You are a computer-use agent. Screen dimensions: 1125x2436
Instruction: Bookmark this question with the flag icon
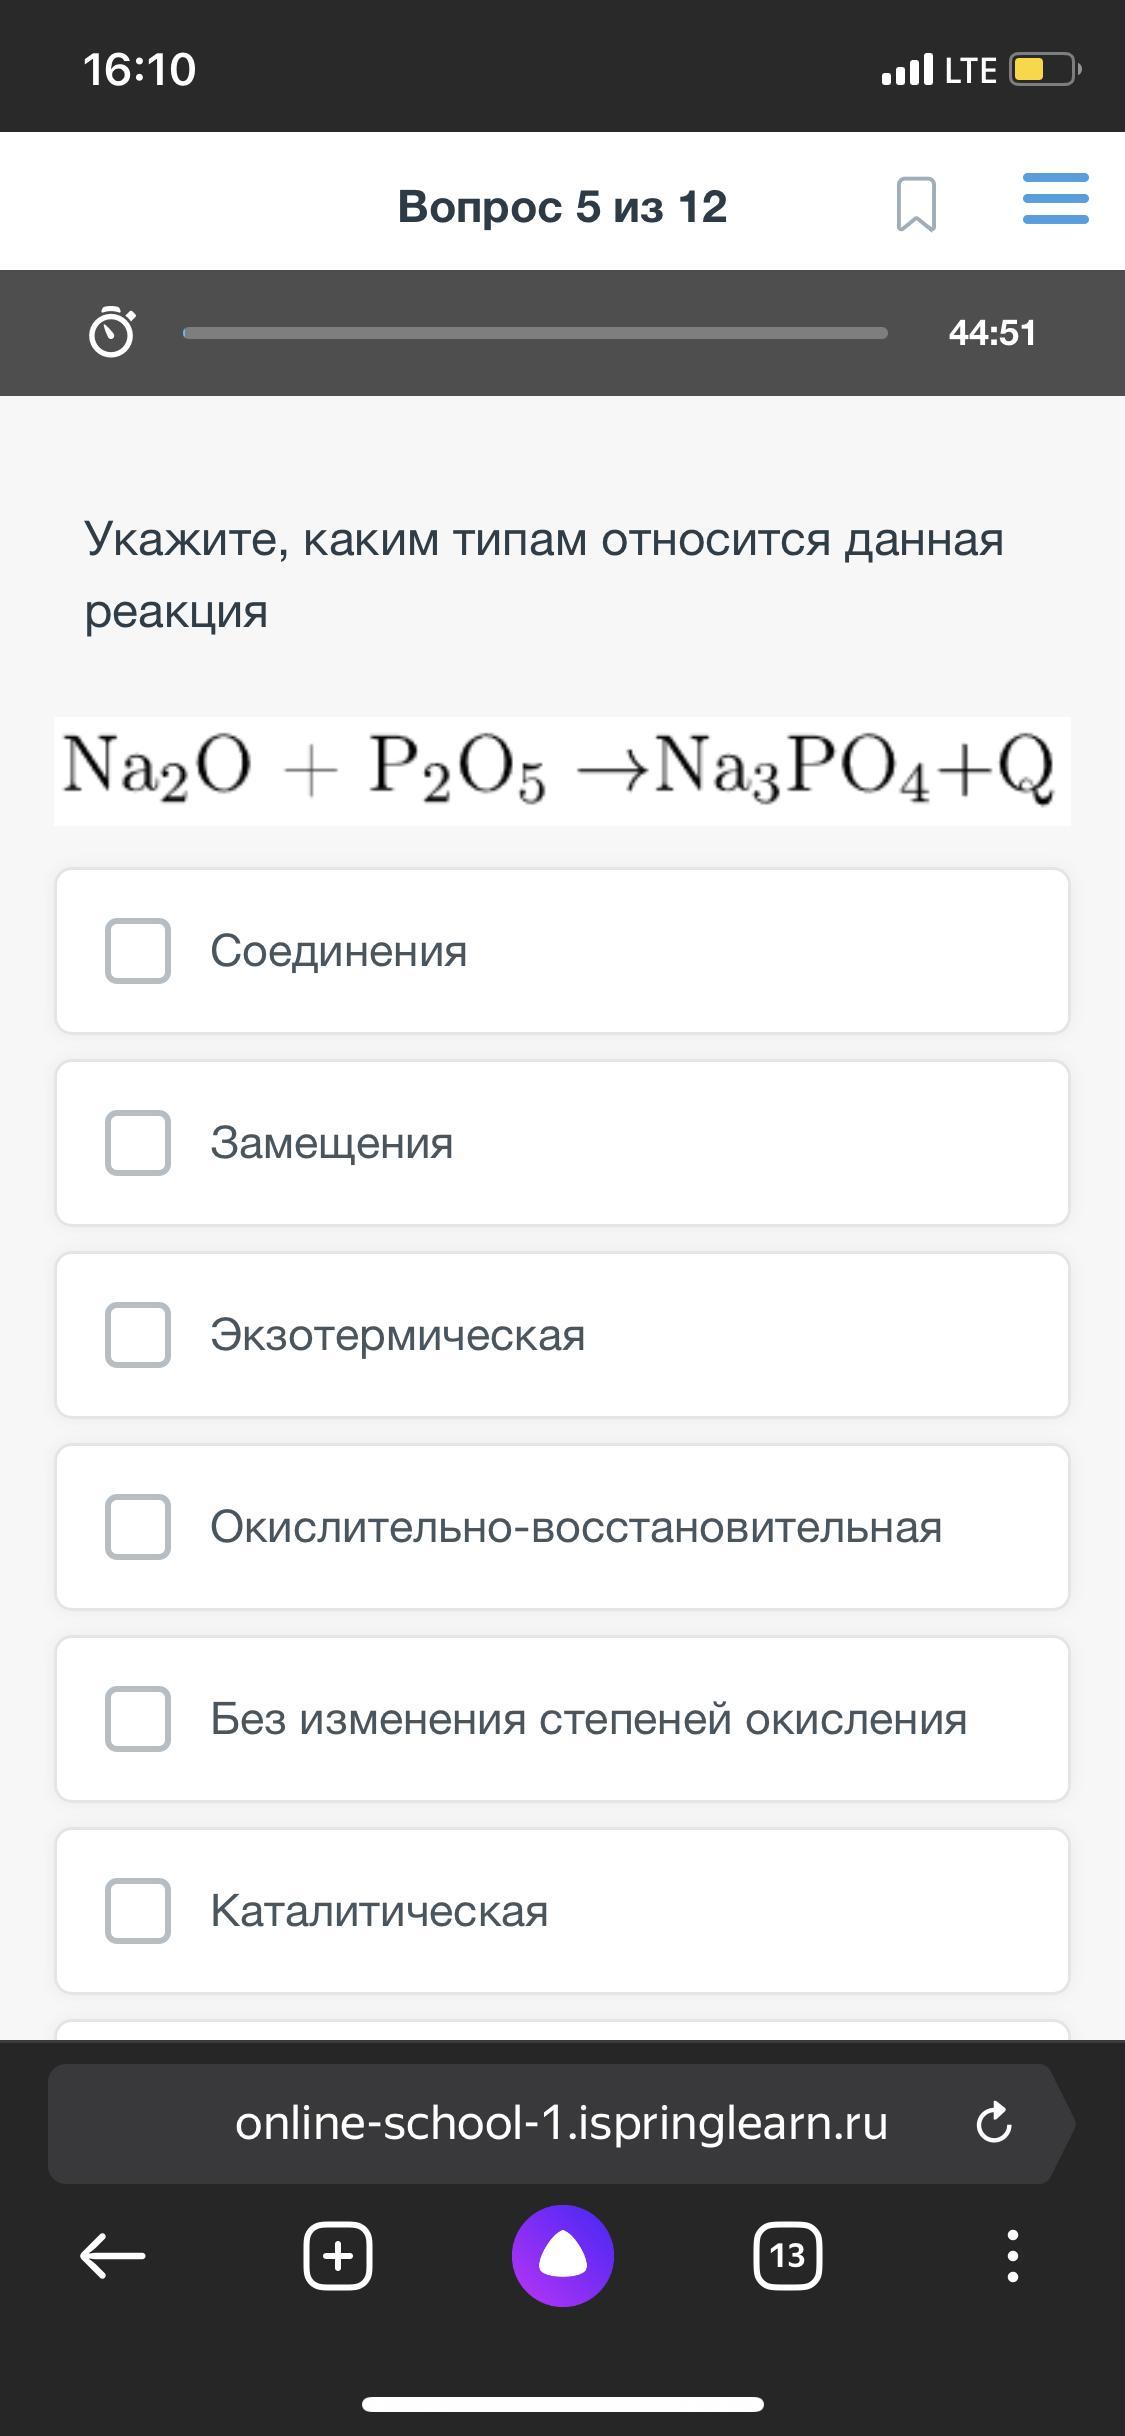click(916, 204)
